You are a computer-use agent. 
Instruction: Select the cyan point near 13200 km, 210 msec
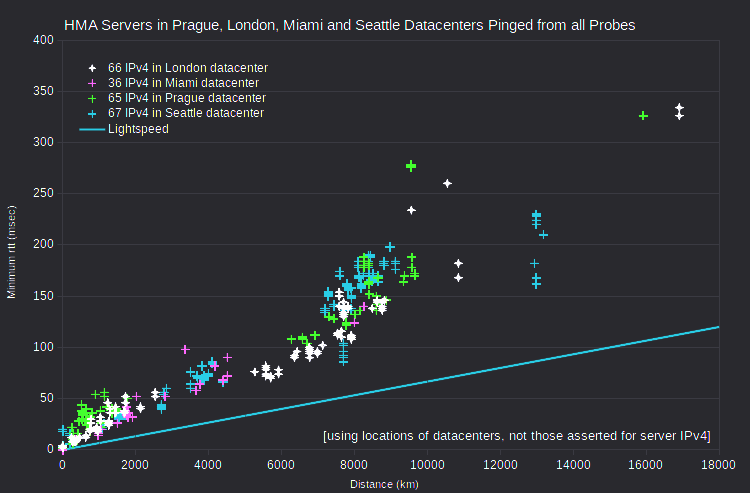[x=543, y=235]
